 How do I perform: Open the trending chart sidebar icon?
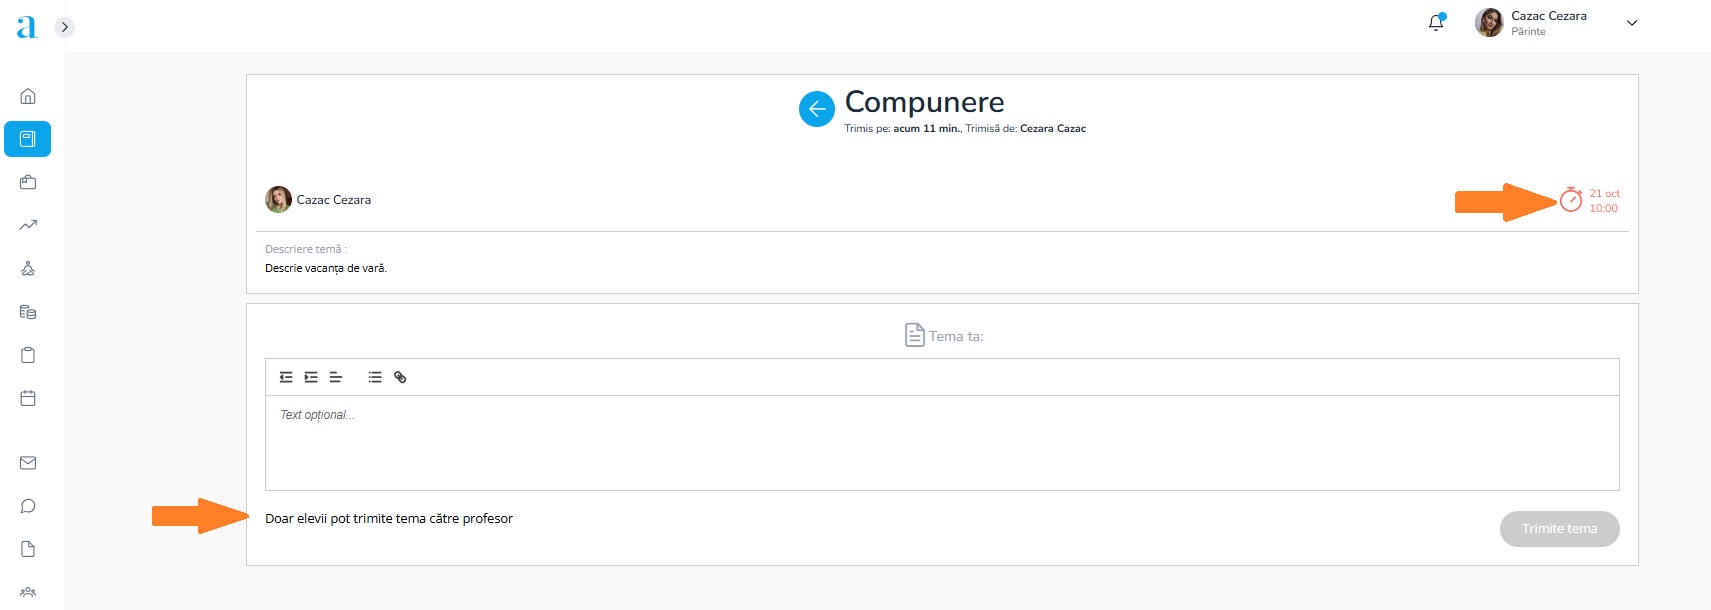pyautogui.click(x=28, y=225)
